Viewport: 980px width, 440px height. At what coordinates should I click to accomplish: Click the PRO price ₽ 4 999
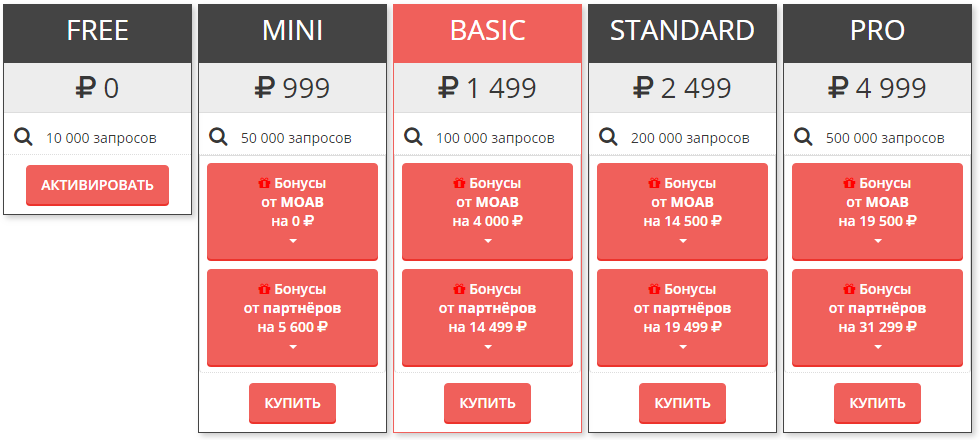[x=877, y=89]
